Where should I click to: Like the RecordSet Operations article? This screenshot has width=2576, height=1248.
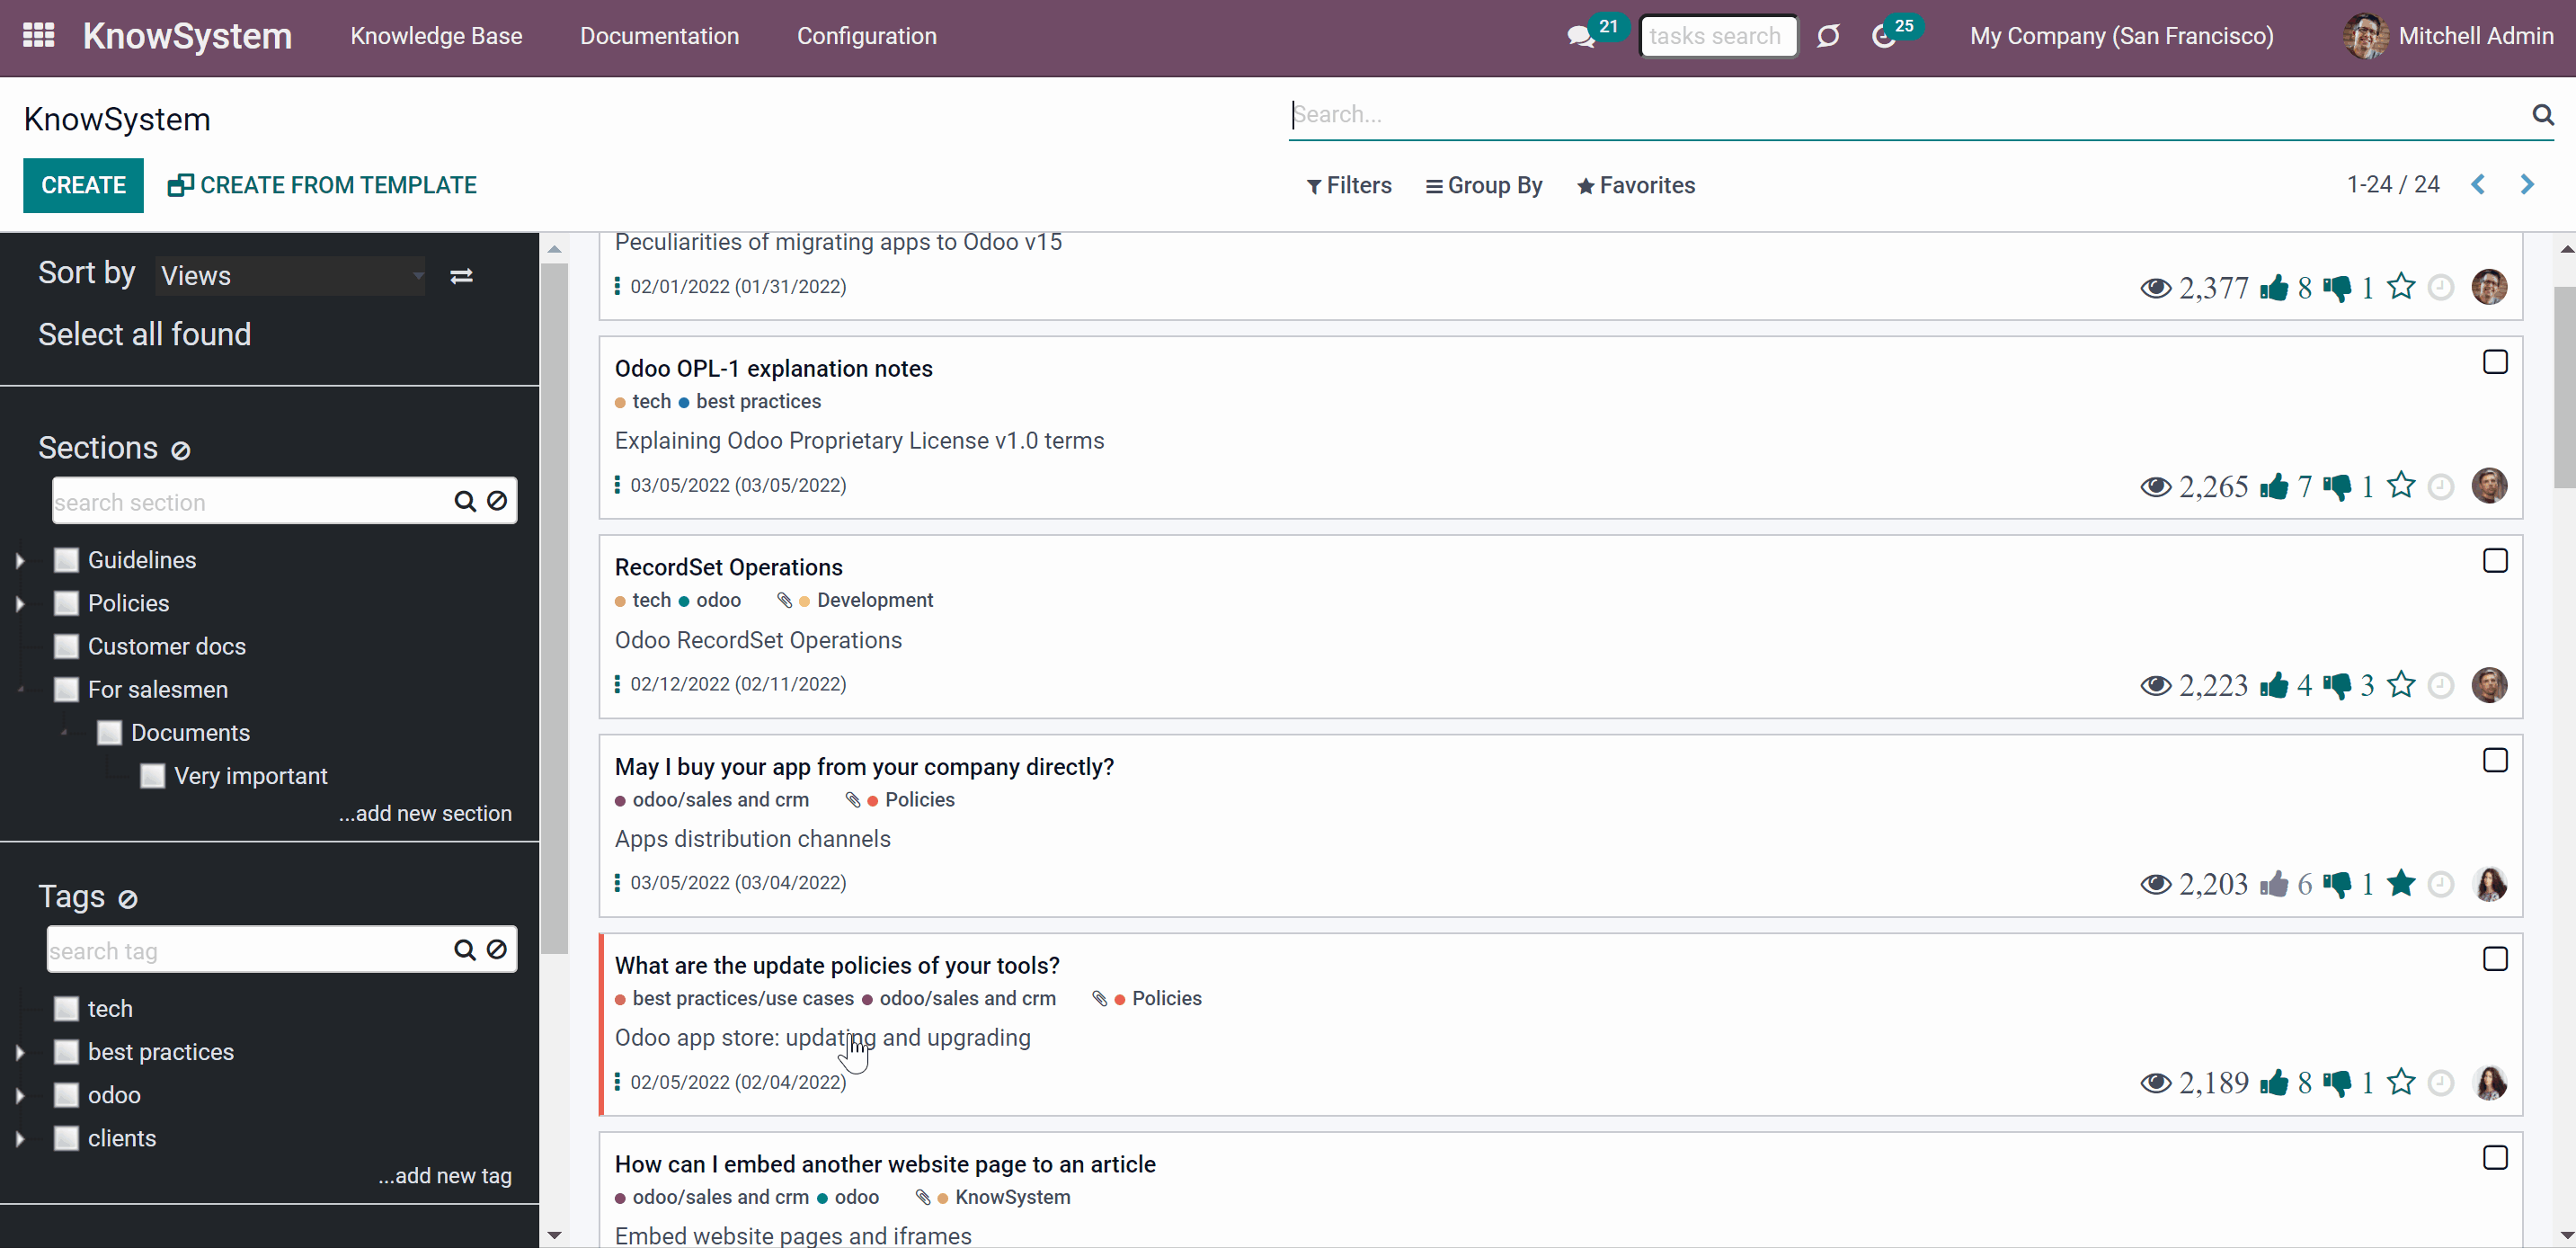coord(2274,686)
